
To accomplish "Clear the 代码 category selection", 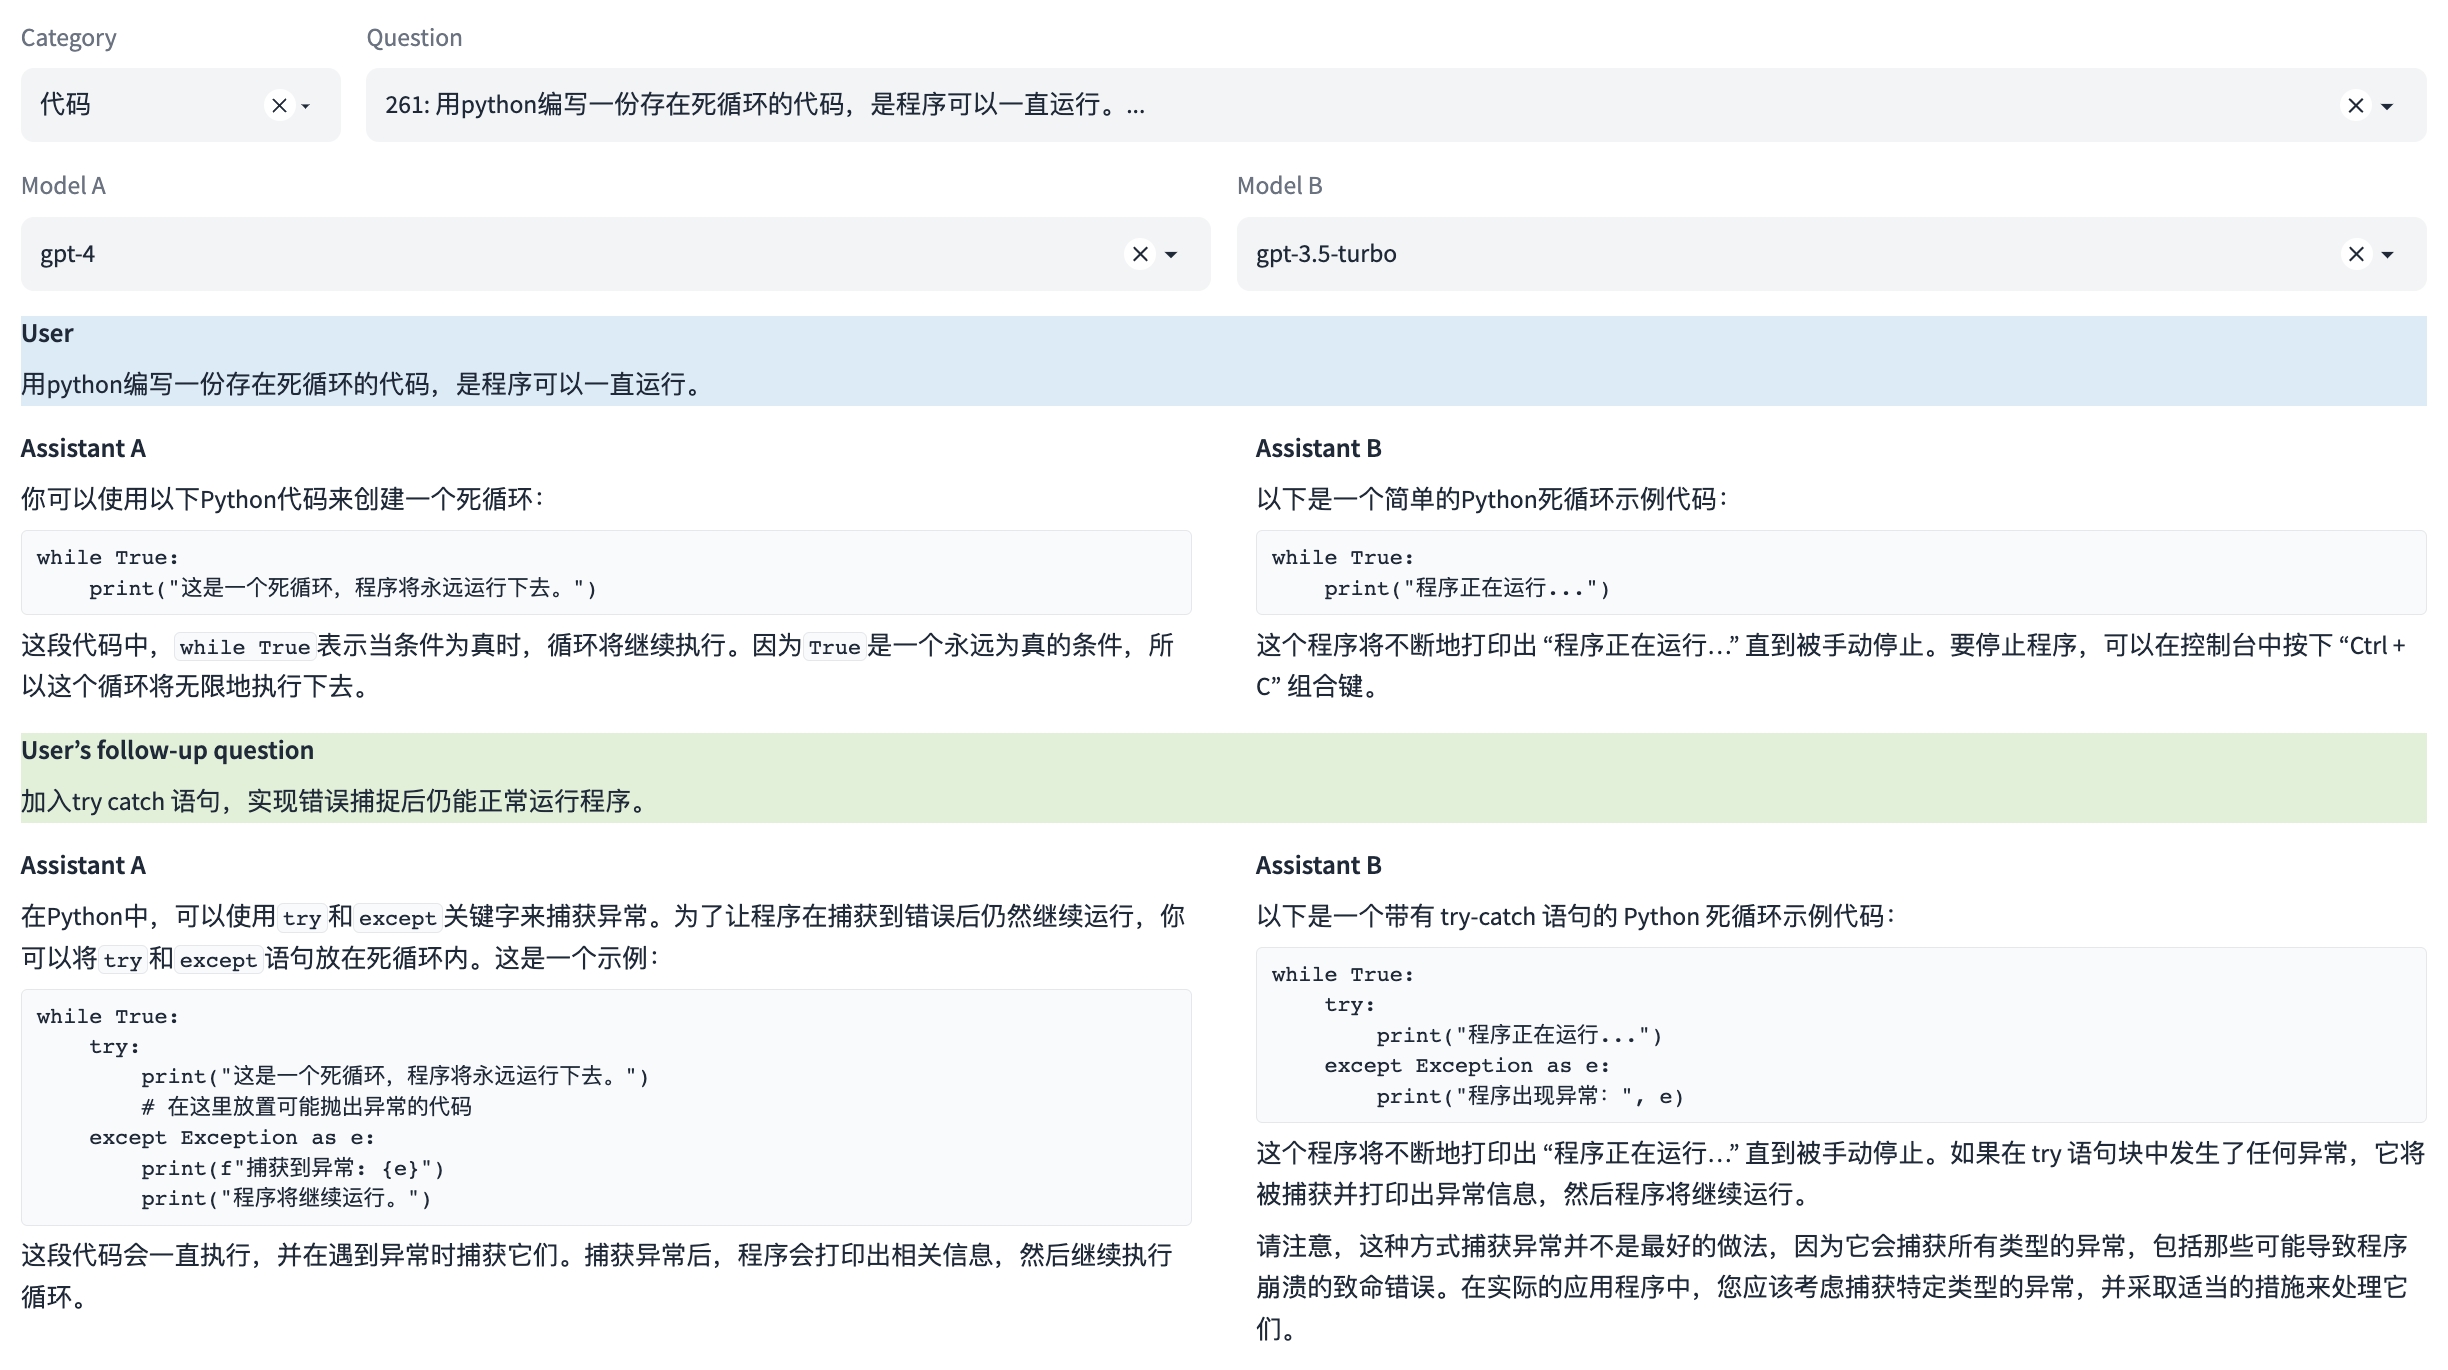I will 279,105.
